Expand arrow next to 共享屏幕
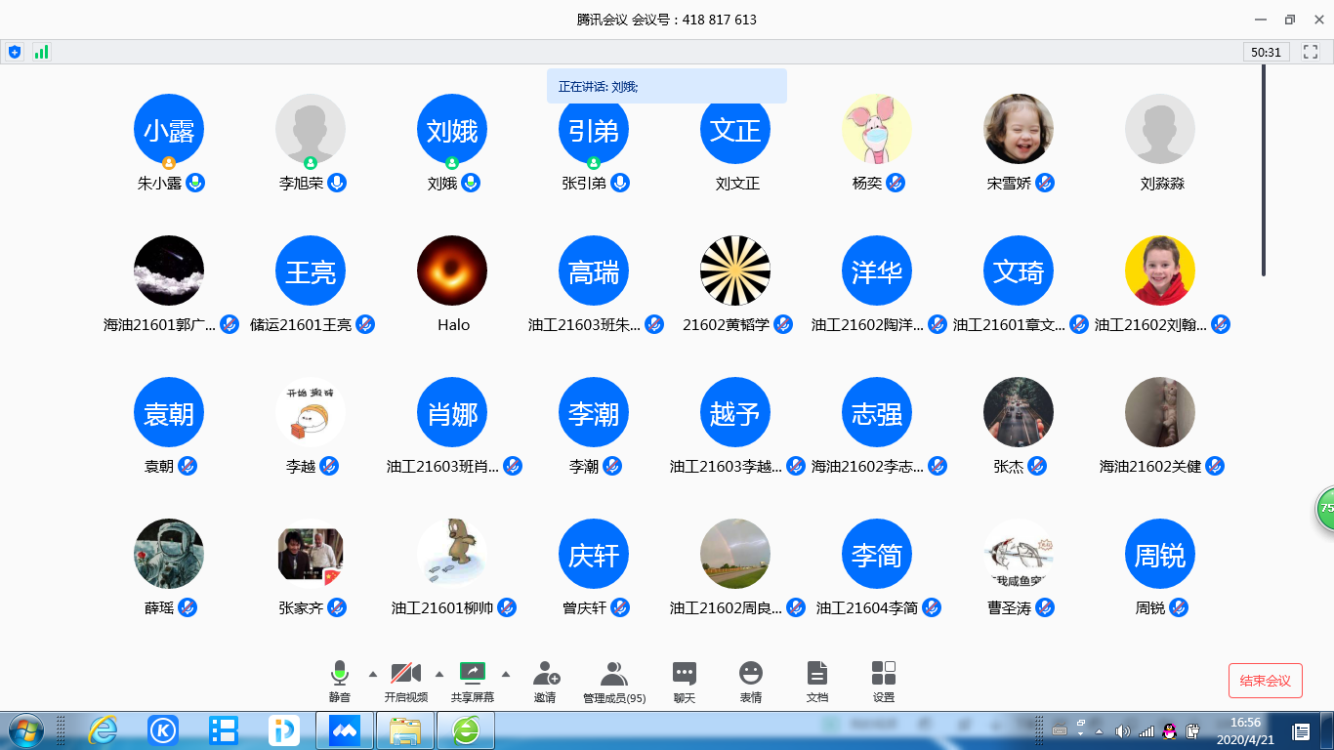The image size is (1334, 750). [506, 674]
